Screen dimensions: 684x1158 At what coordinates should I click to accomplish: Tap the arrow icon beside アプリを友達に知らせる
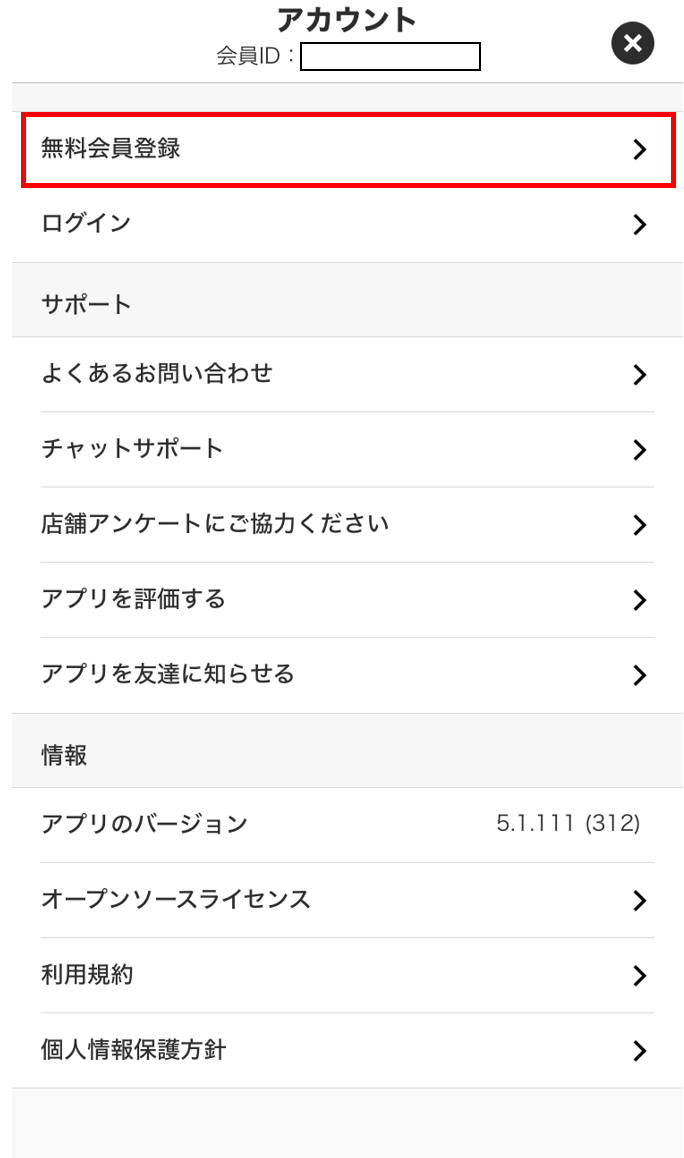tap(640, 675)
